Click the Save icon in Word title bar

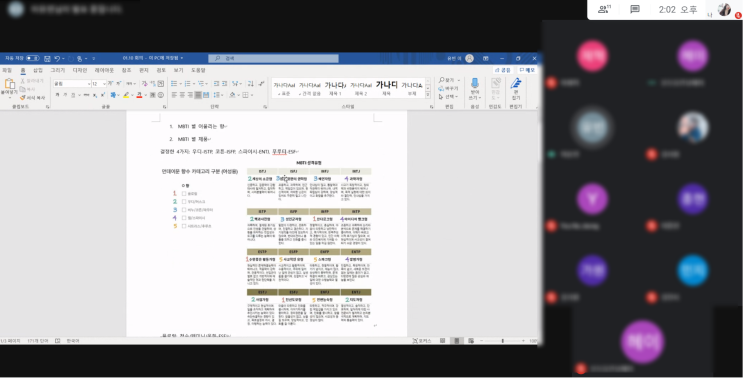(x=47, y=58)
